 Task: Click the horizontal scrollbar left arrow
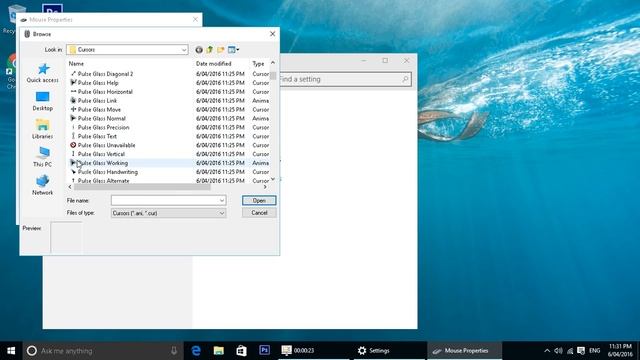(70, 187)
